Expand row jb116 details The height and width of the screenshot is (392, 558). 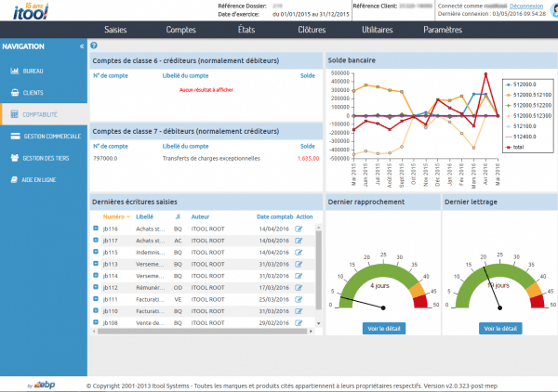tap(96, 228)
